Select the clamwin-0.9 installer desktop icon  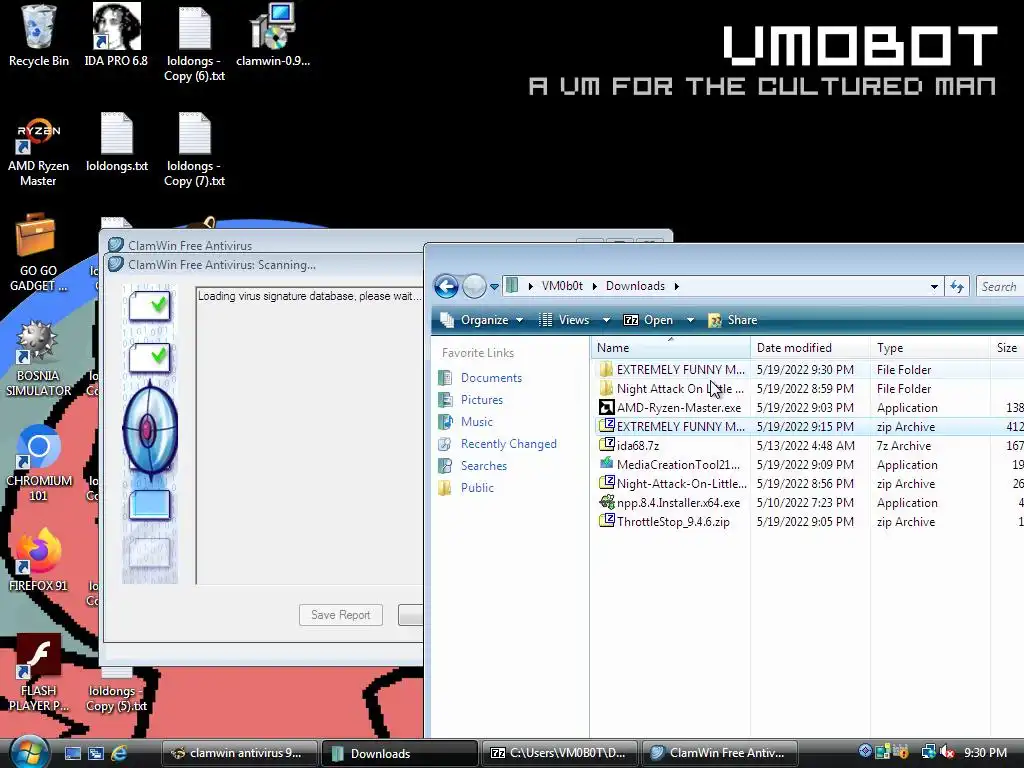coord(273,36)
